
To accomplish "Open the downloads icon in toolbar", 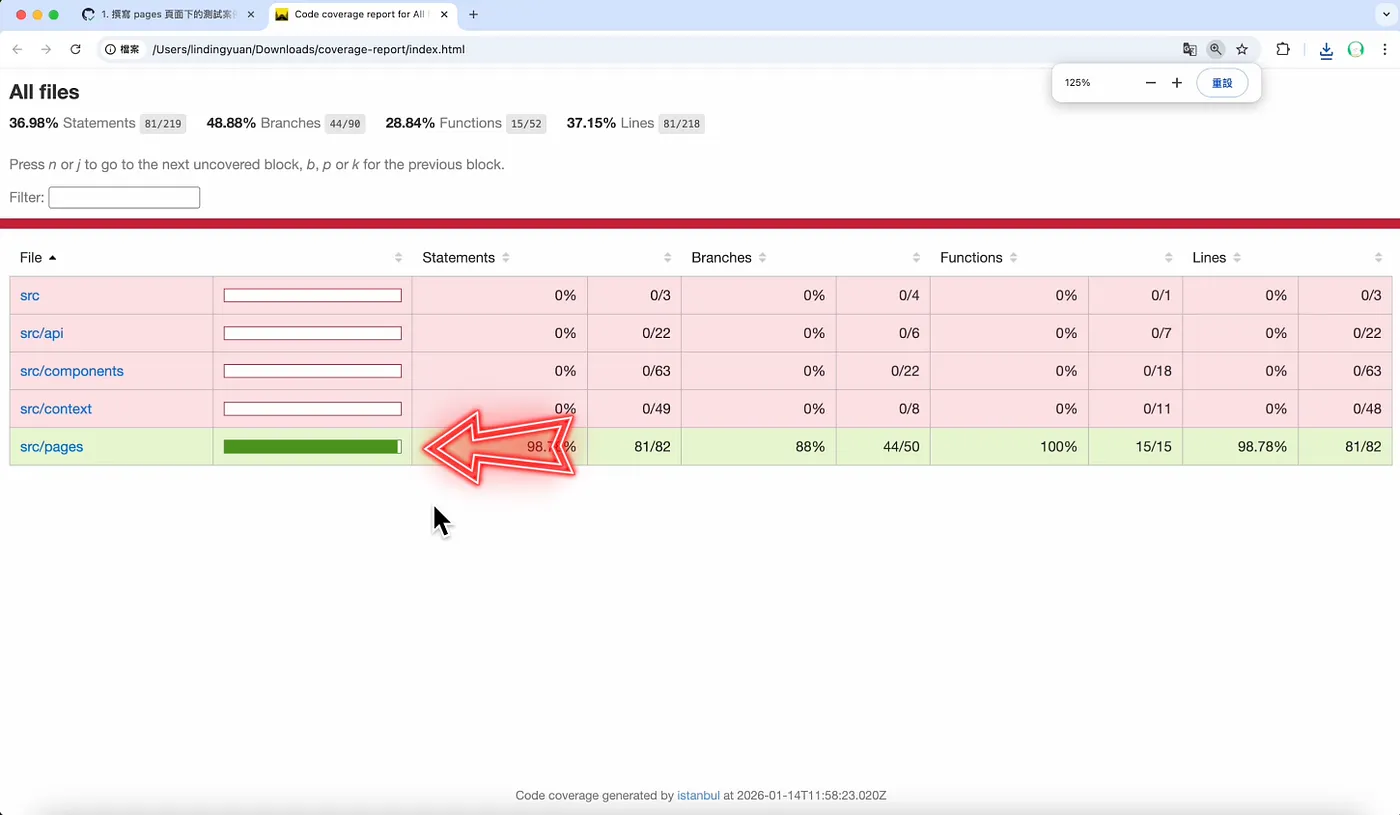I will click(1326, 50).
